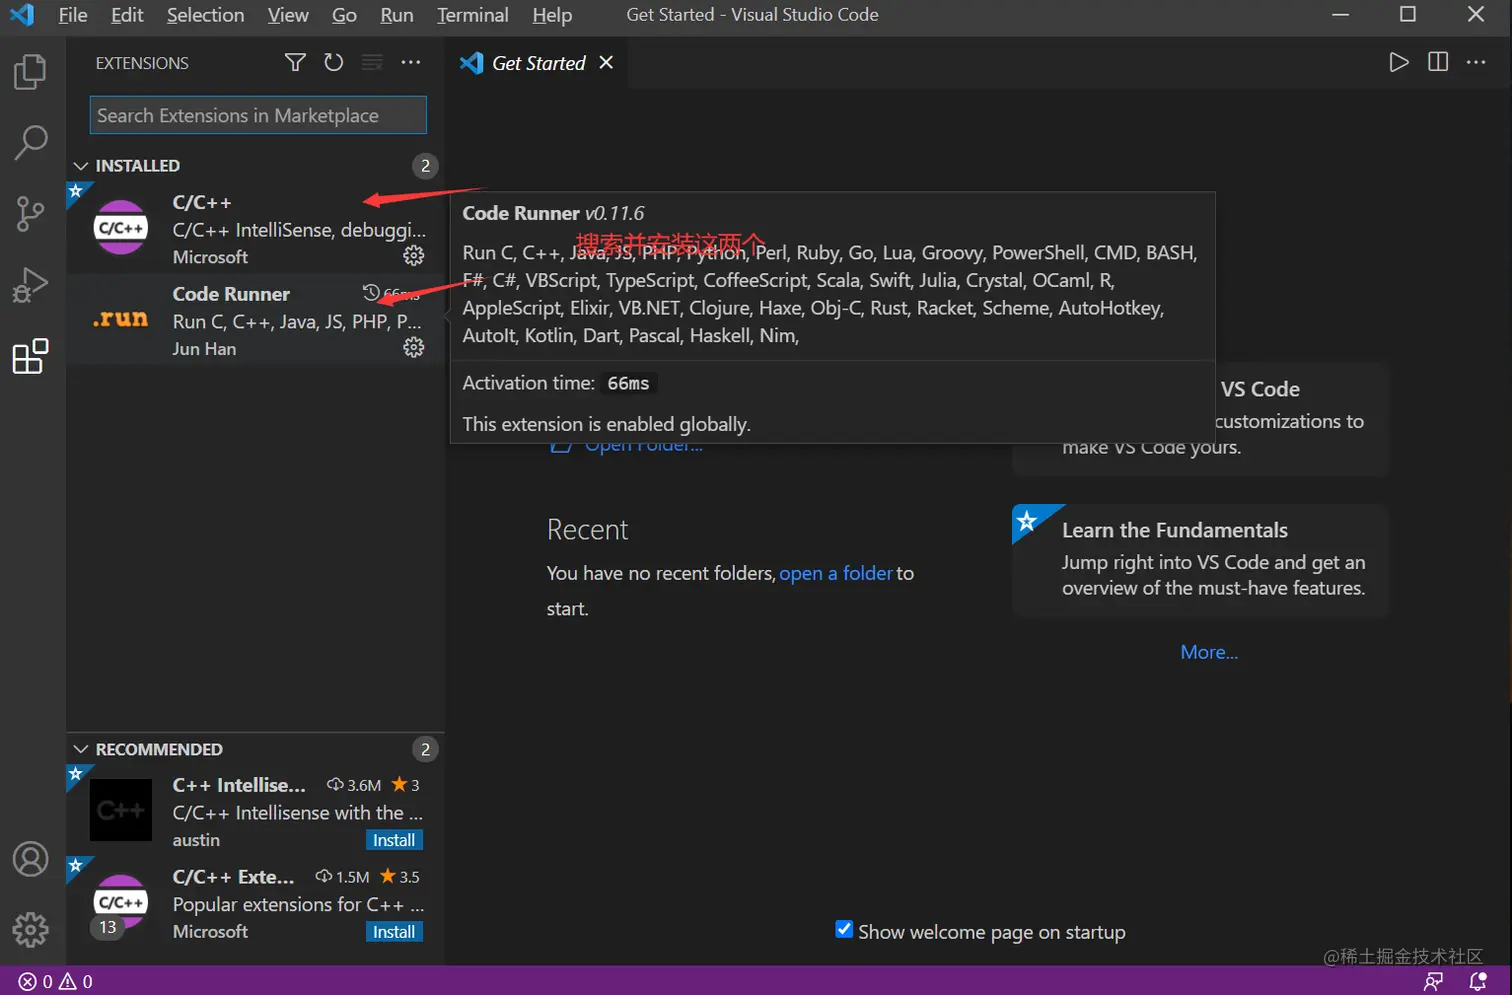Follow the open a folder link
This screenshot has width=1512, height=995.
tap(836, 573)
